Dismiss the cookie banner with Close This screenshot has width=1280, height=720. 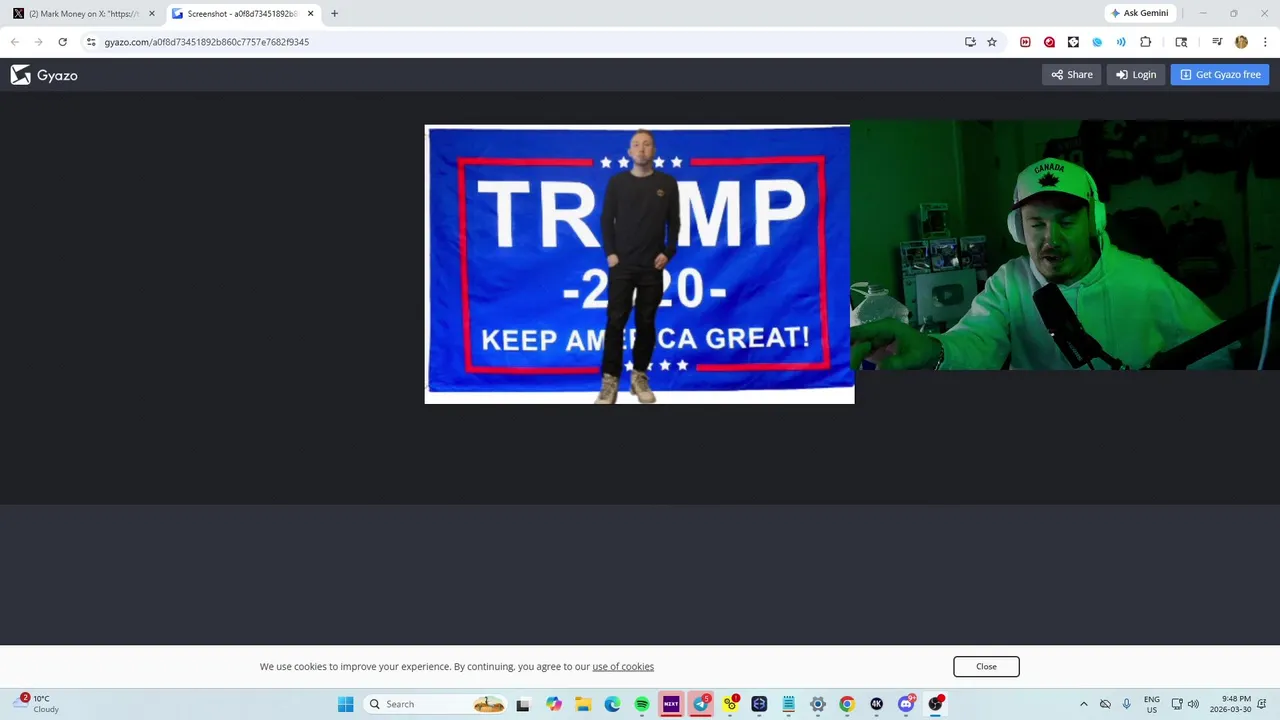(x=986, y=666)
